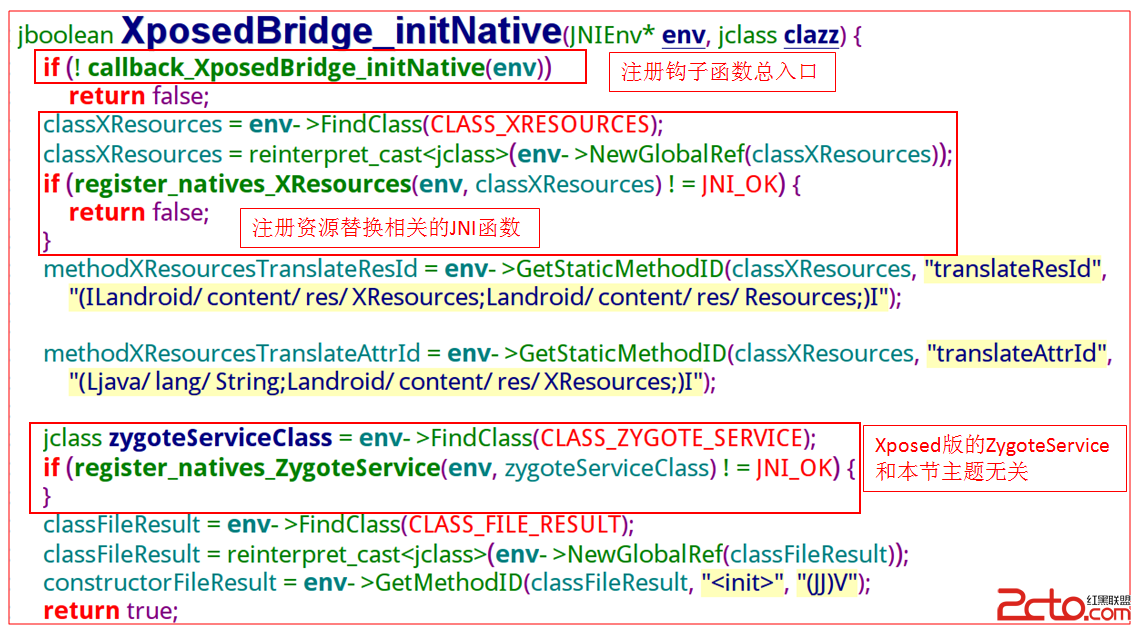Select 'register_natives_XResources' function call
The height and width of the screenshot is (631, 1134).
click(x=243, y=184)
